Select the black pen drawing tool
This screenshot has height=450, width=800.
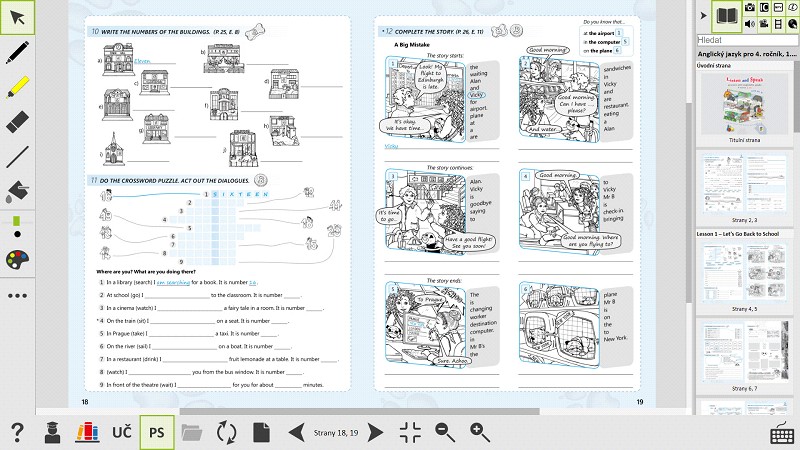pyautogui.click(x=17, y=53)
